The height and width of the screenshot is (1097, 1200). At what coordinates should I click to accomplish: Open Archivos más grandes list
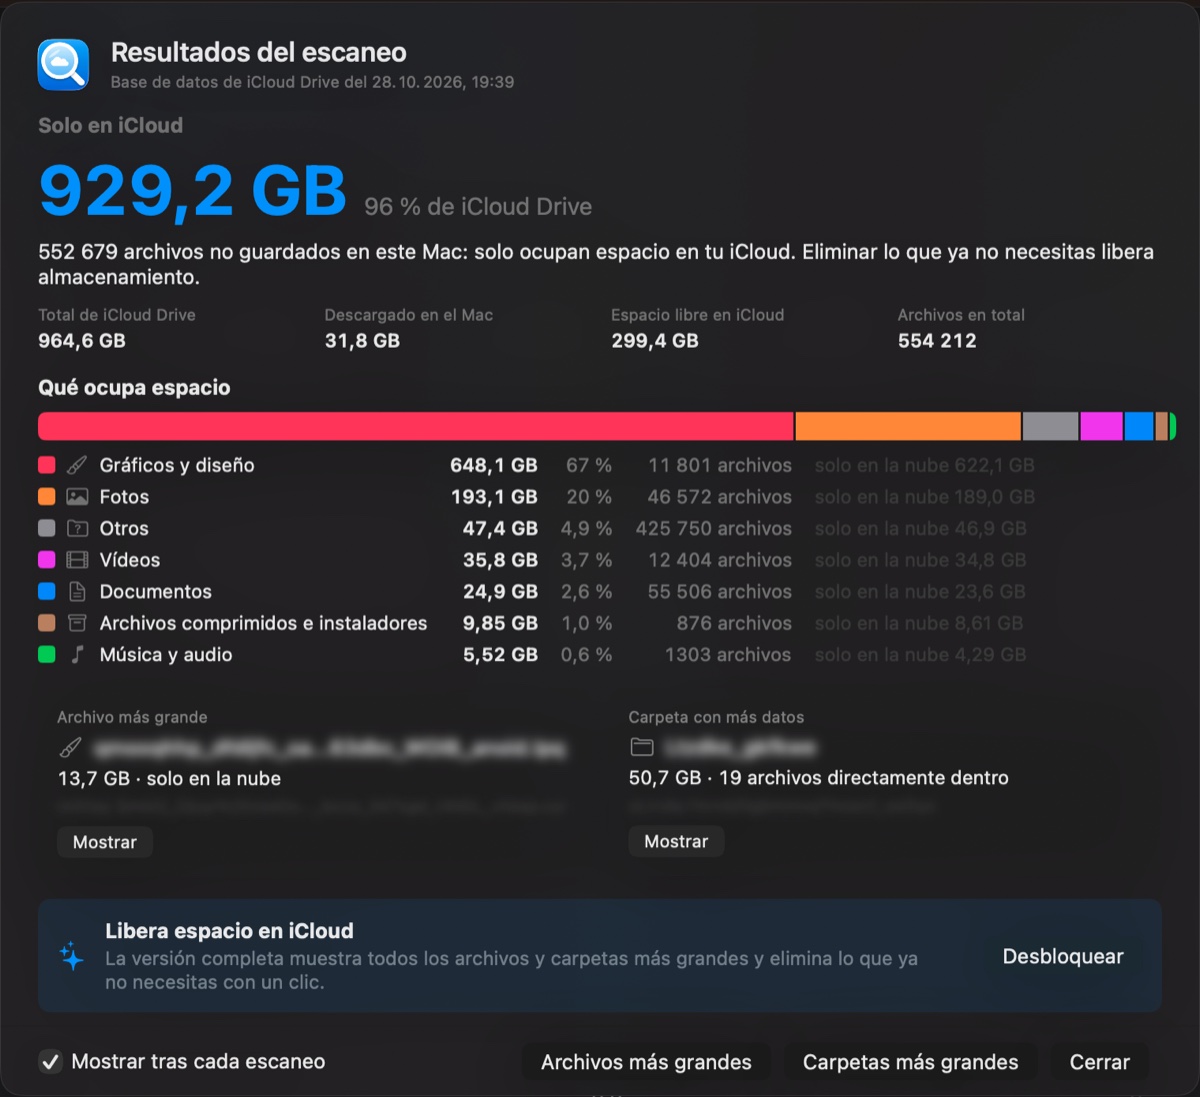[x=646, y=1062]
